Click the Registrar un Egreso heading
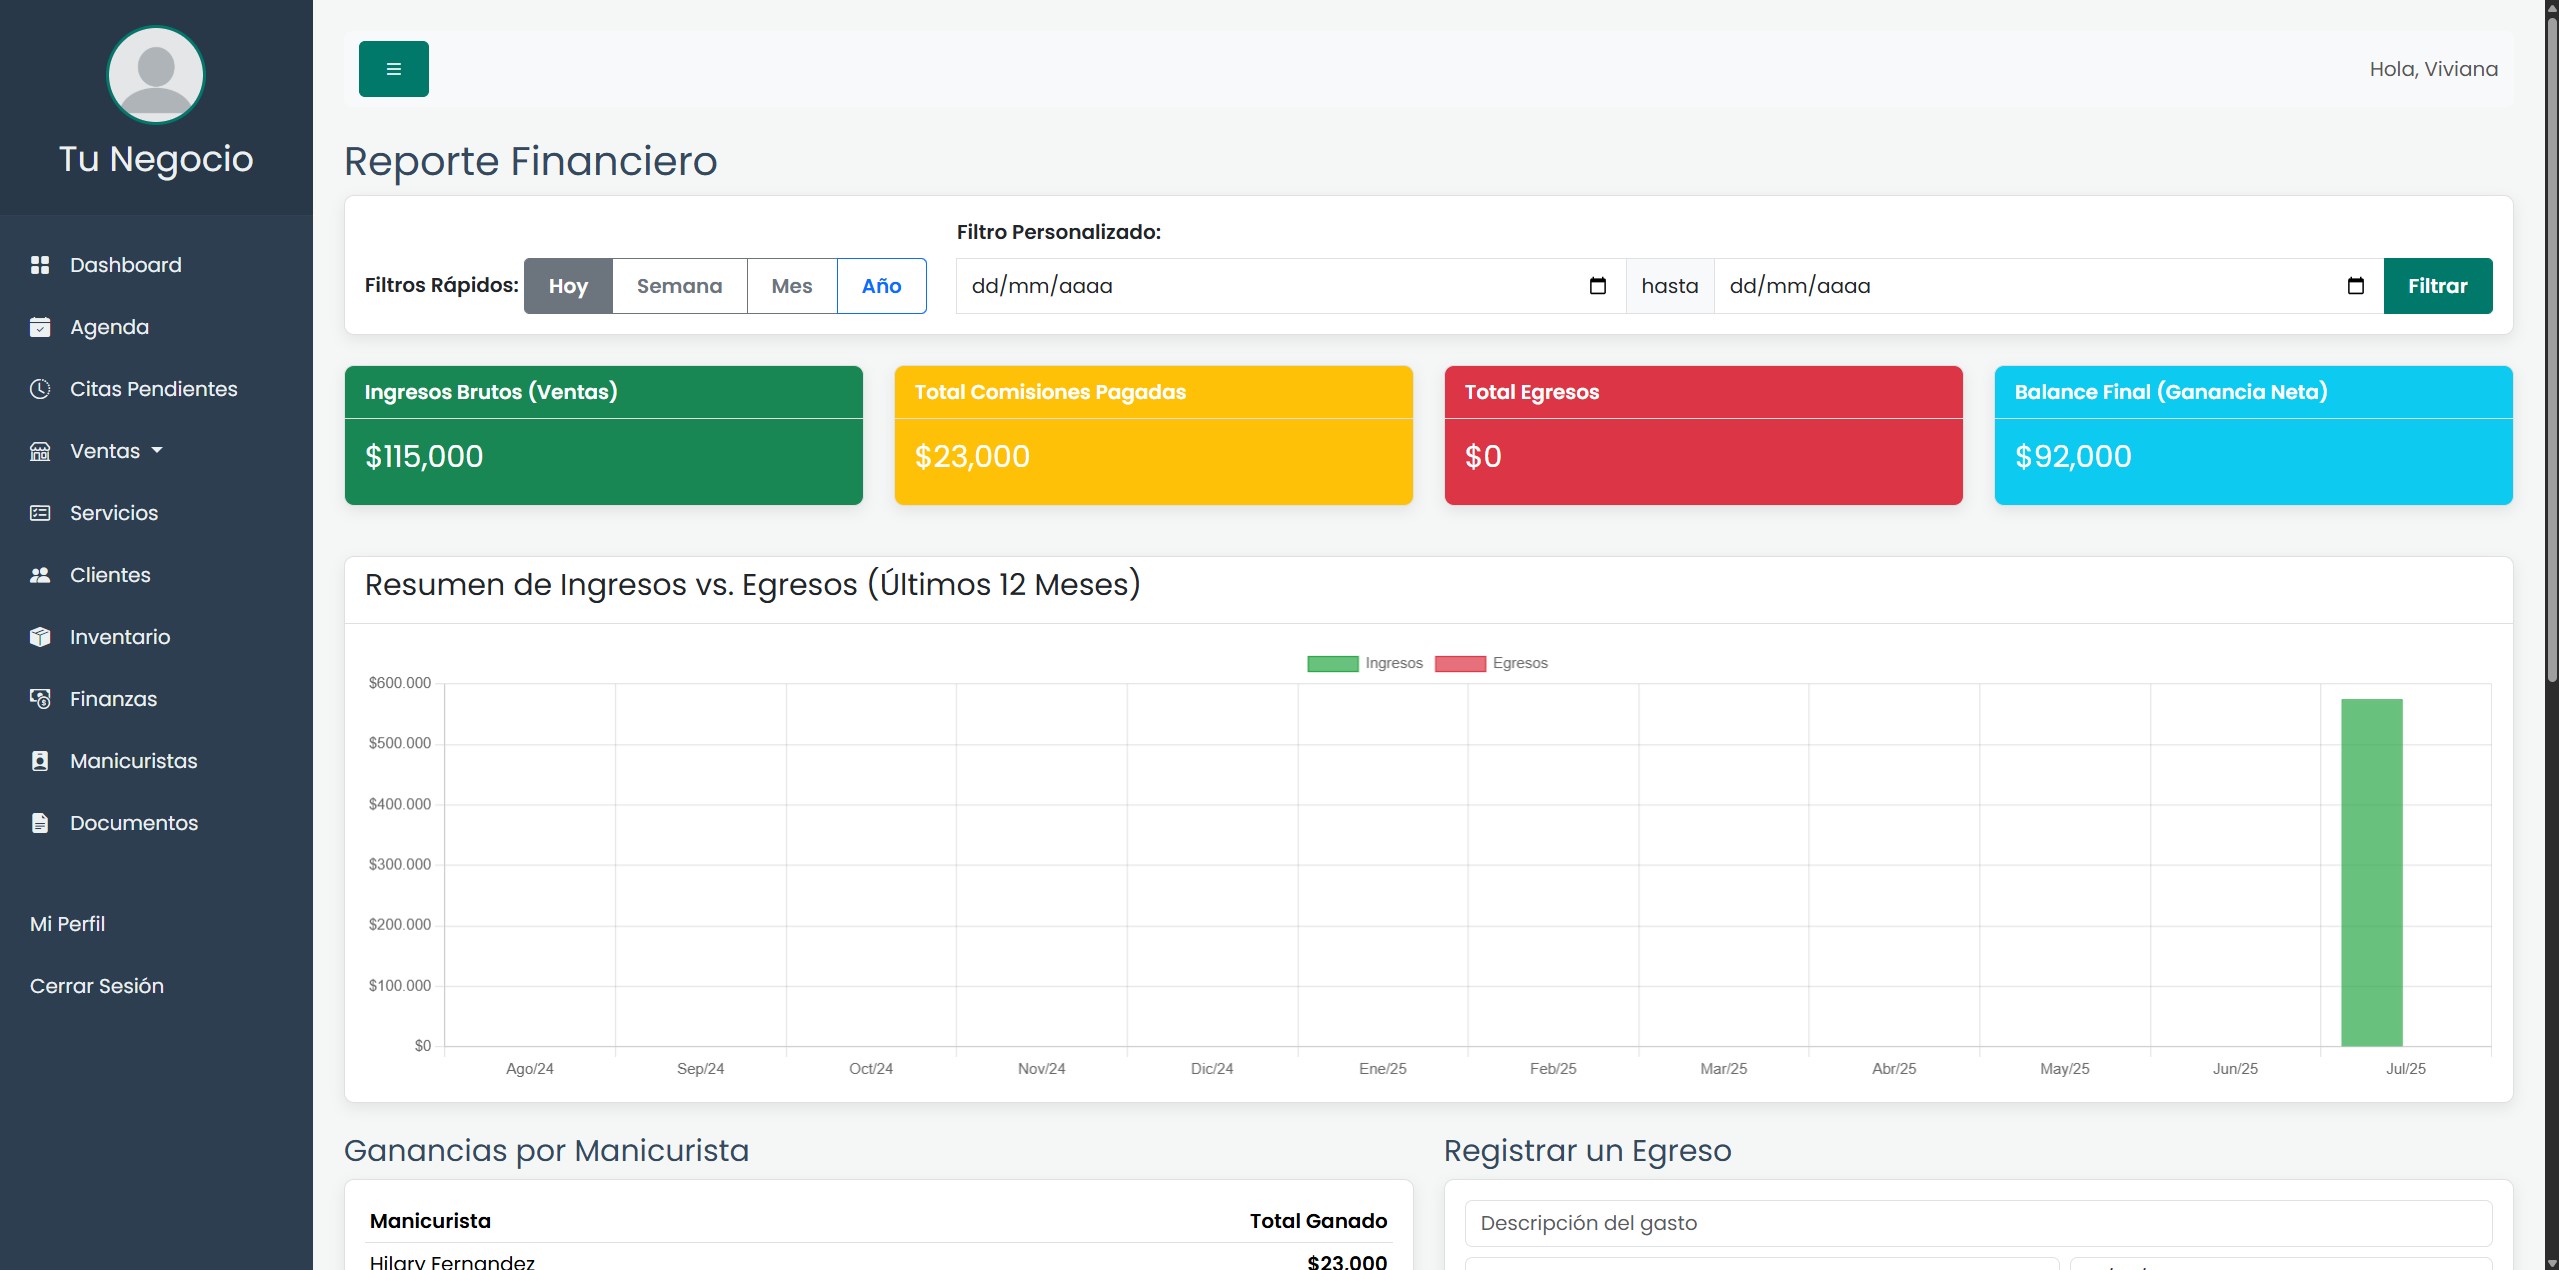The image size is (2559, 1270). pos(1588,1151)
